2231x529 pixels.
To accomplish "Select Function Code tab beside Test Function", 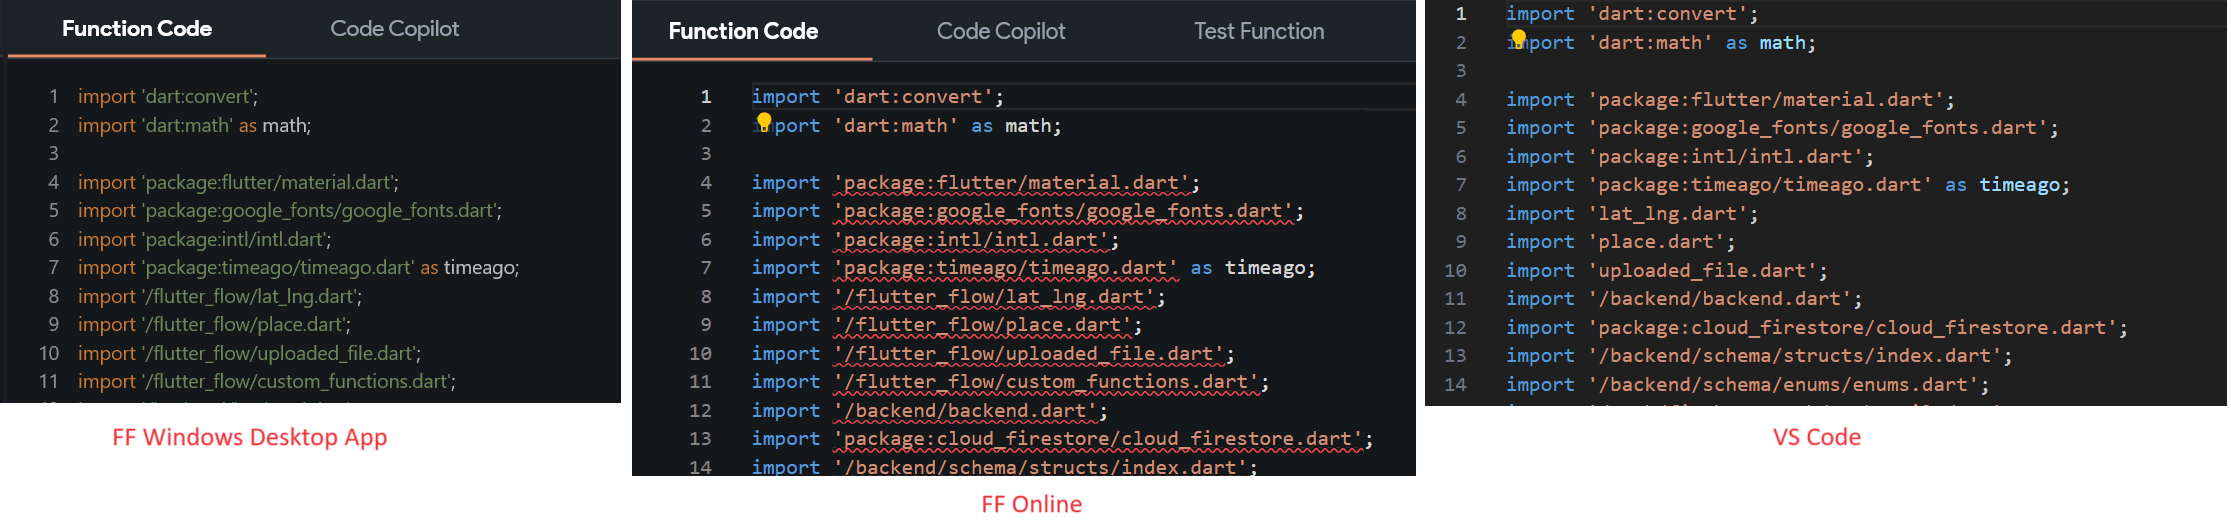I will (743, 32).
